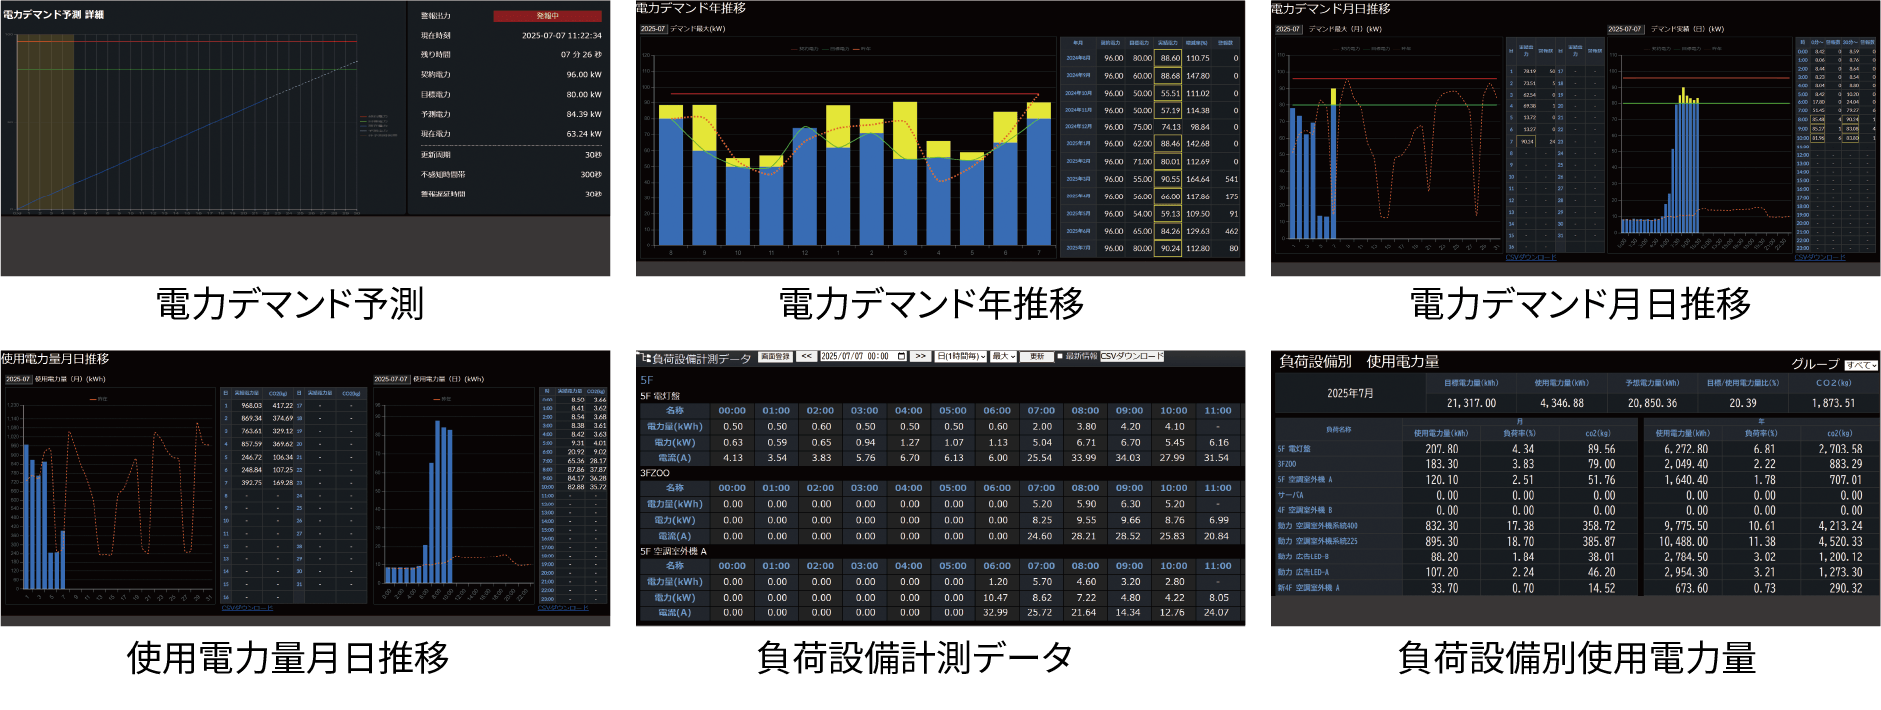
Task: Advance to next period with >> button
Action: click(921, 357)
